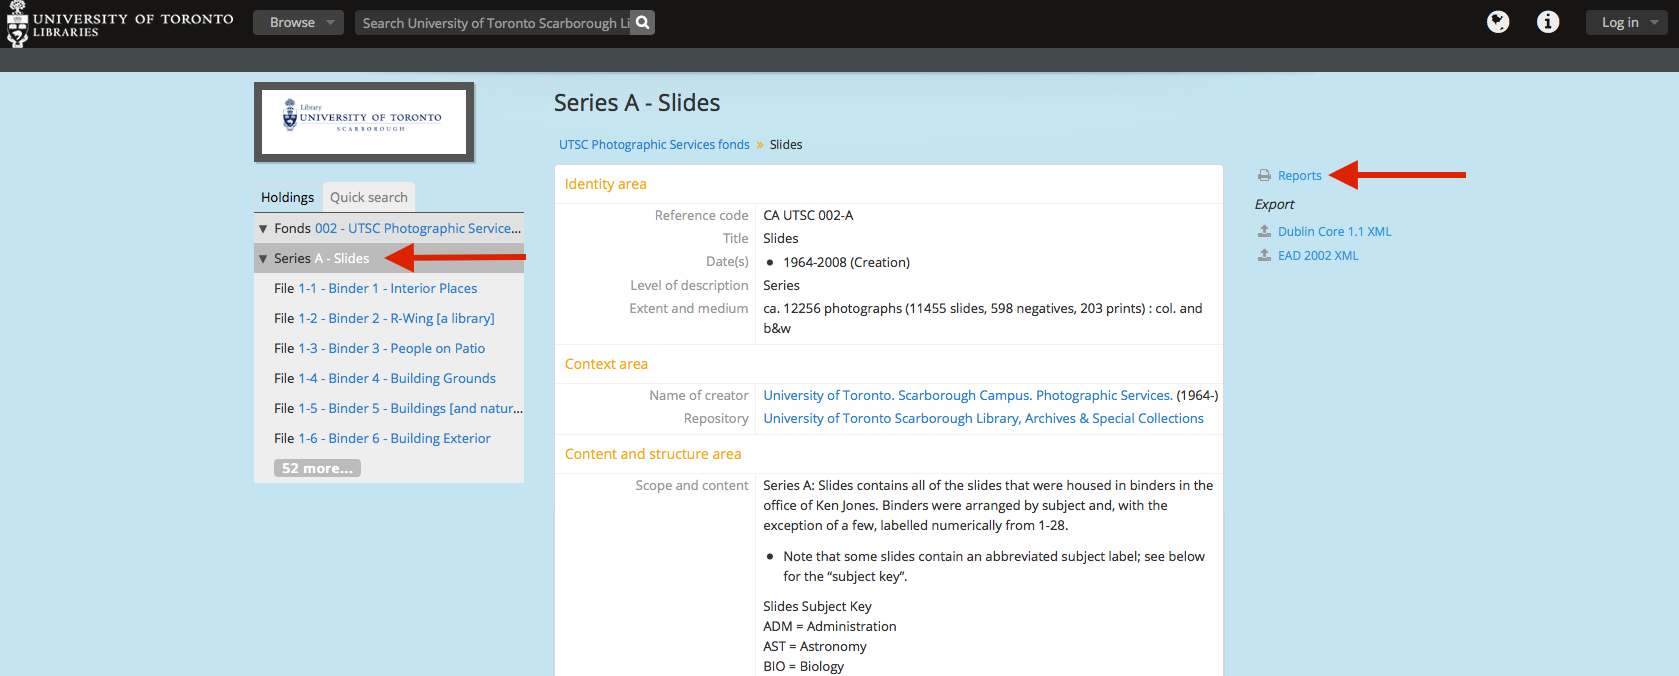Image resolution: width=1679 pixels, height=676 pixels.
Task: Open File 1-5 Binder 5 Buildings
Action: (x=410, y=408)
